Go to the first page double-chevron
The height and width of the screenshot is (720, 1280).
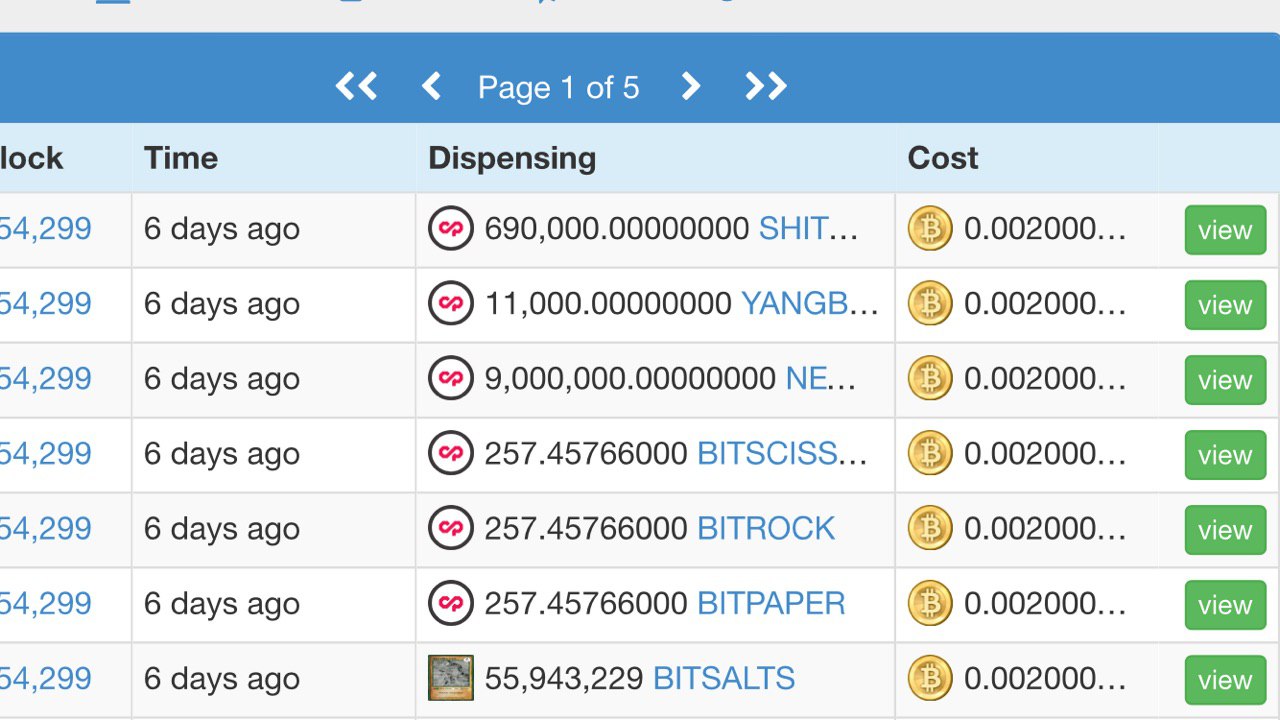356,87
